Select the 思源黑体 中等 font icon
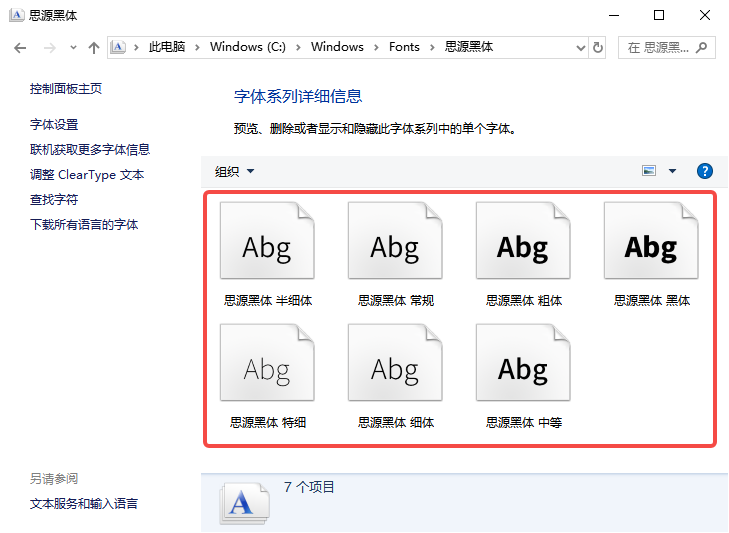729x533 pixels. pos(523,363)
